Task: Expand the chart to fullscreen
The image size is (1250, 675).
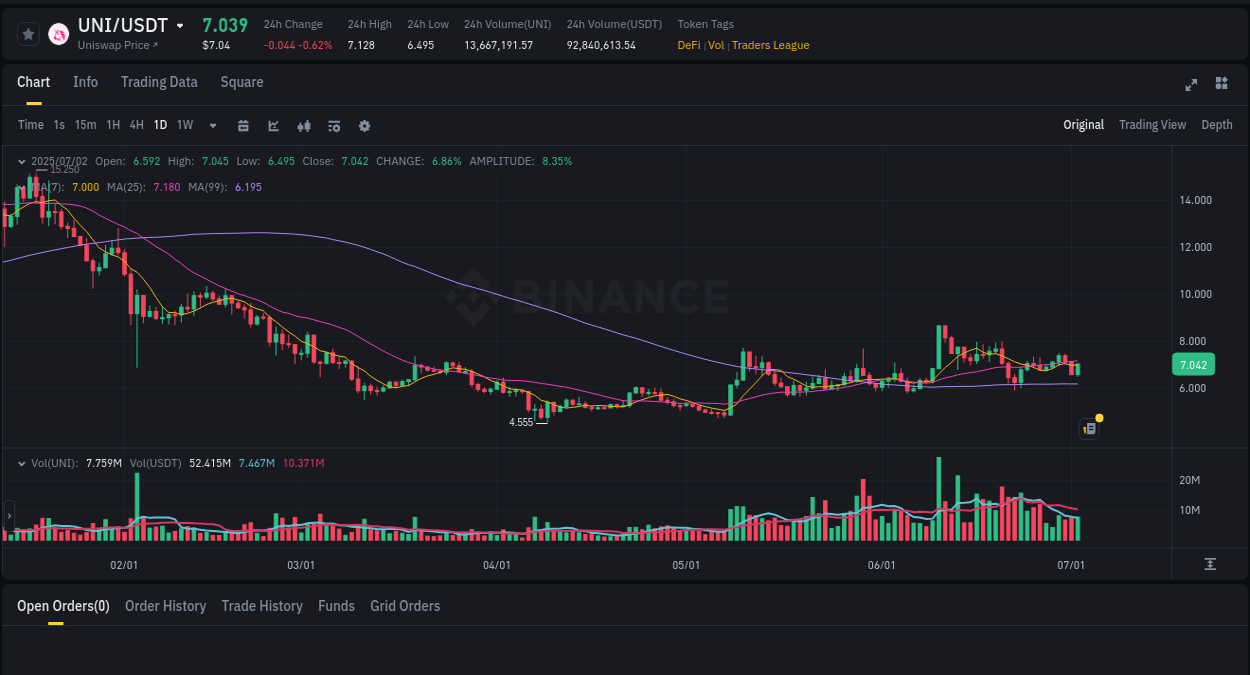Action: coord(1191,85)
